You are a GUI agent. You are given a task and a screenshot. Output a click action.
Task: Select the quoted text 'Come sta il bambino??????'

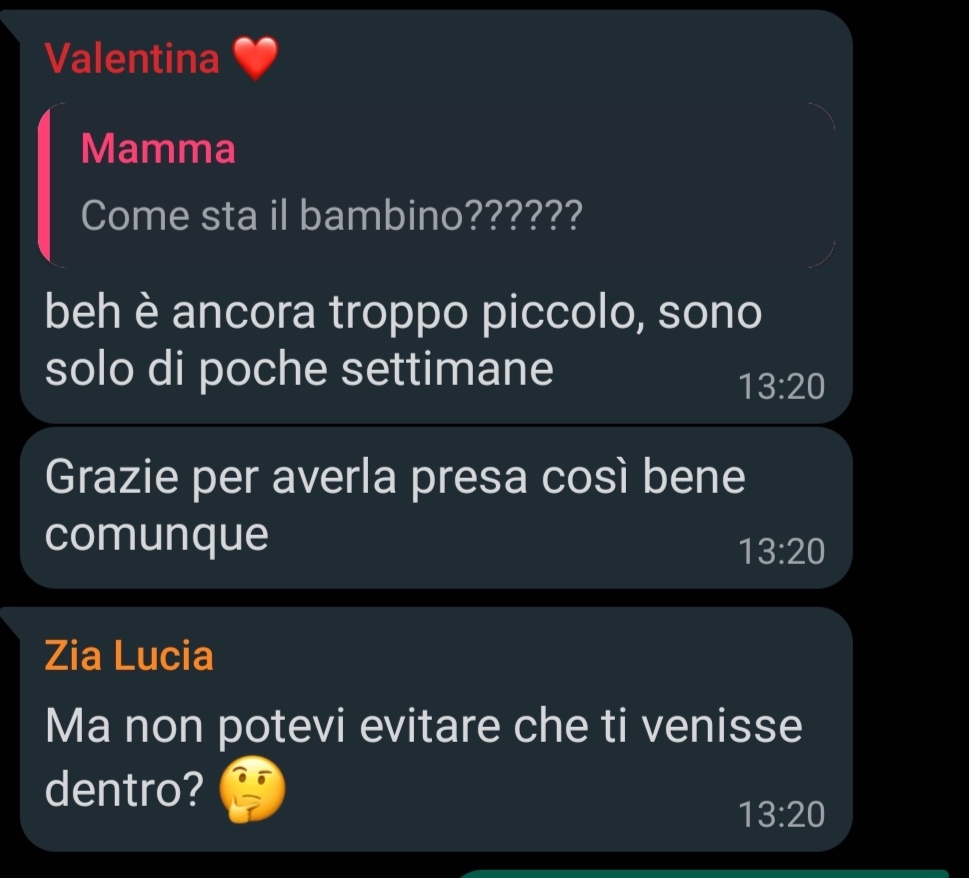[332, 216]
